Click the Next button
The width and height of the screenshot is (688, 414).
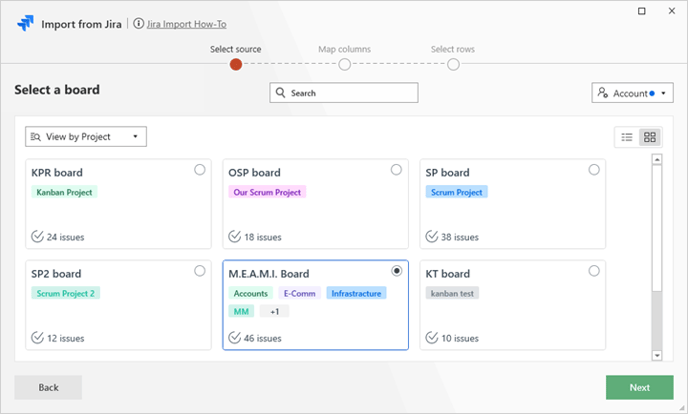pyautogui.click(x=640, y=387)
